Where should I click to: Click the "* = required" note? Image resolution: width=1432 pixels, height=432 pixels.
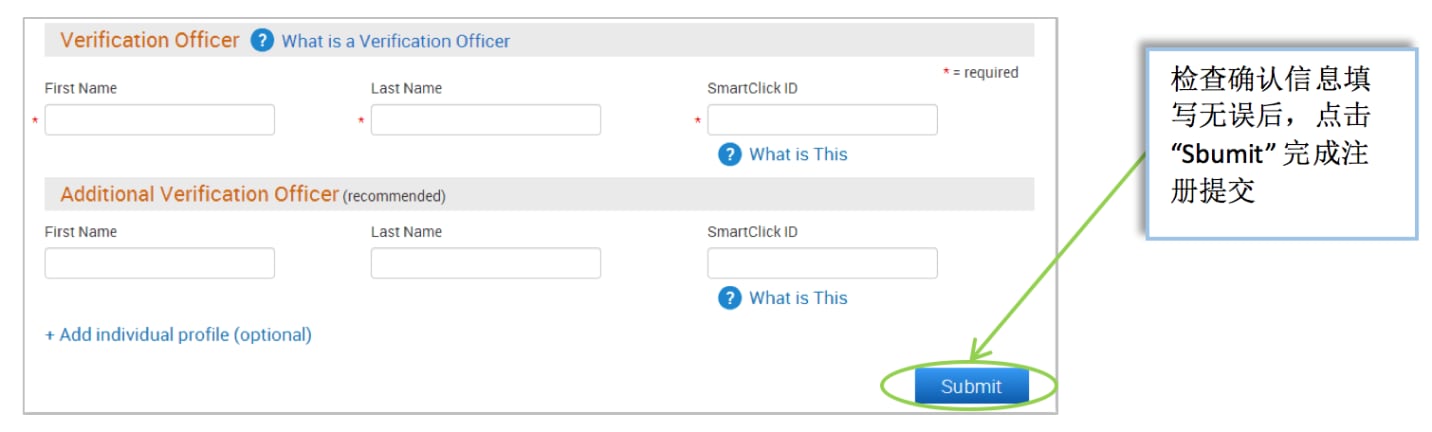(980, 73)
